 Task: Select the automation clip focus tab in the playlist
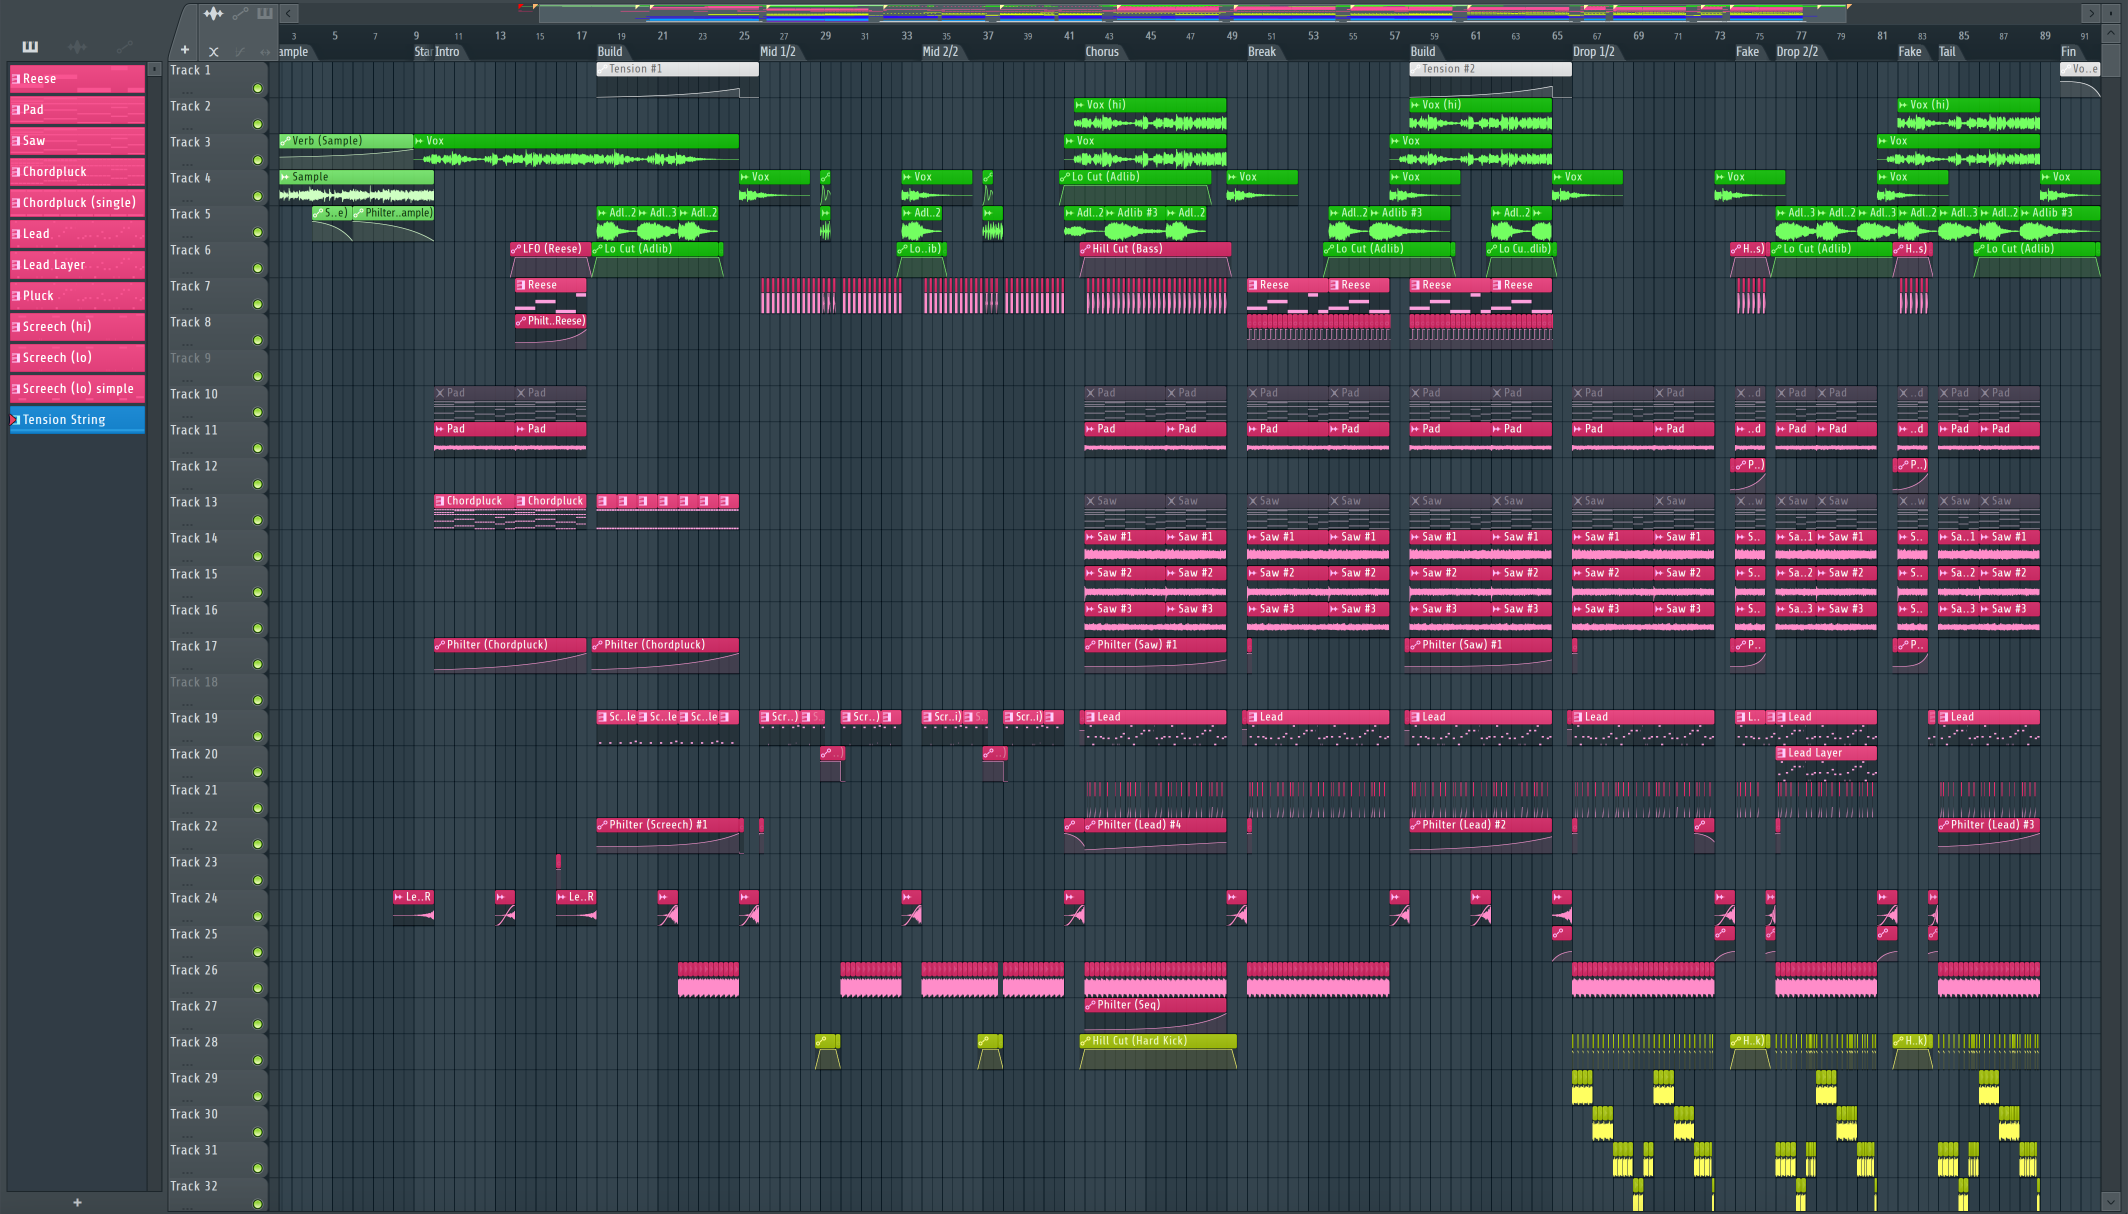click(240, 13)
